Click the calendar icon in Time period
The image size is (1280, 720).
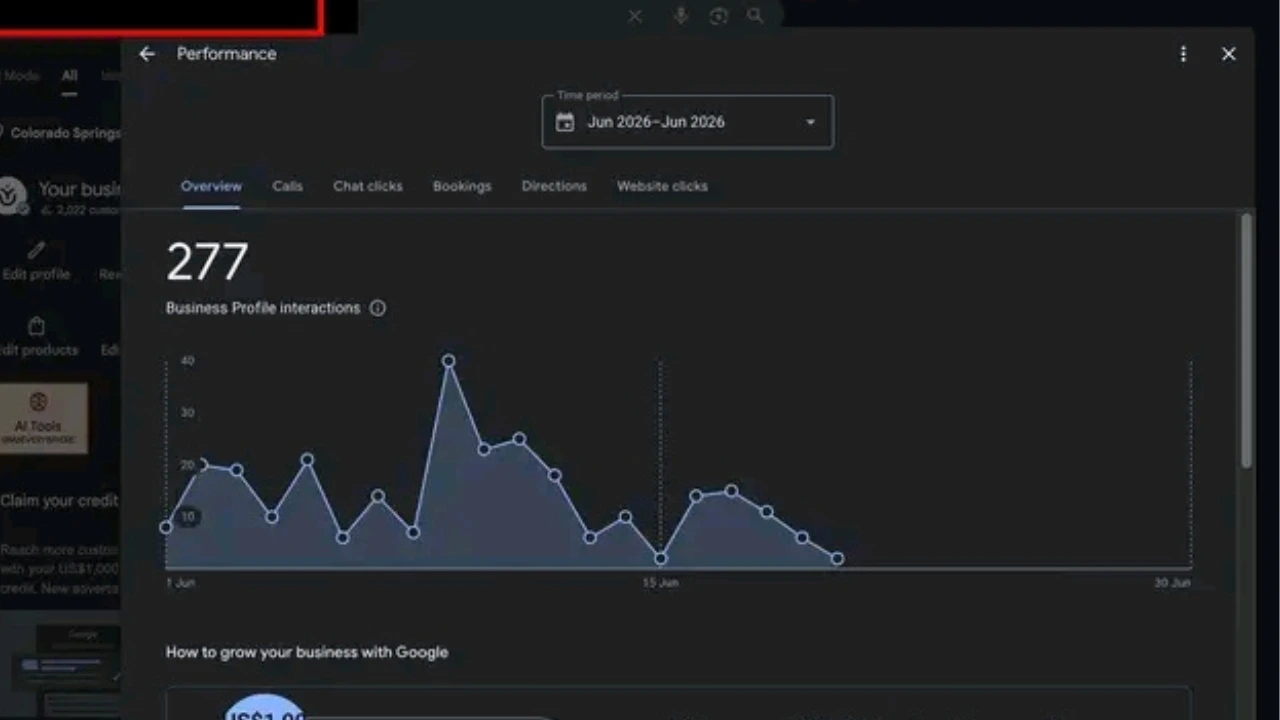pos(565,122)
